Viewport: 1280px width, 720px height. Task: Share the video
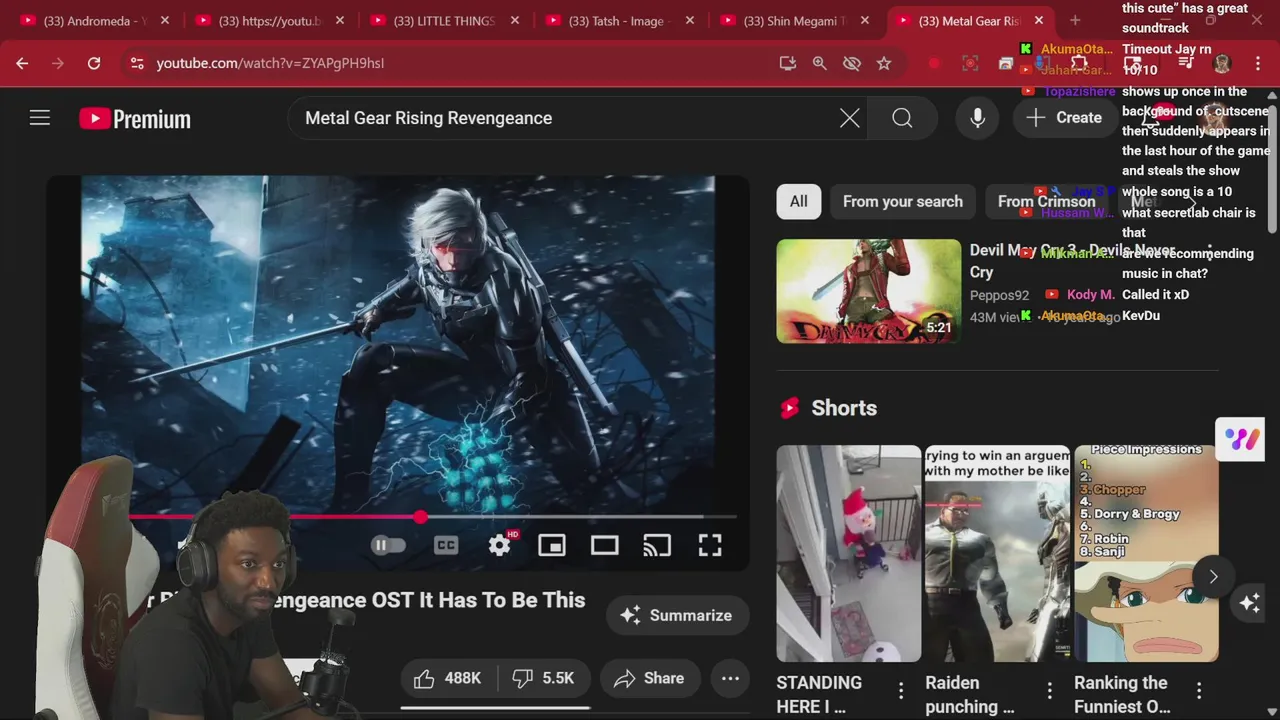(648, 678)
